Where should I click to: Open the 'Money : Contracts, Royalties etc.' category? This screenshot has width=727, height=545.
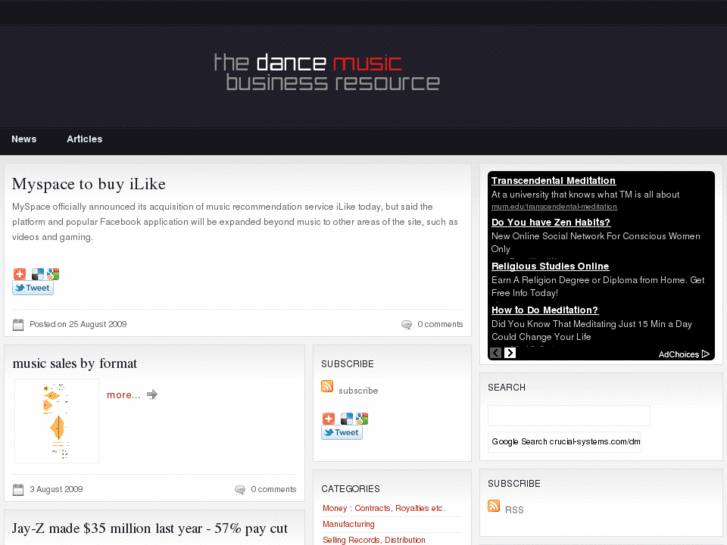pyautogui.click(x=383, y=508)
